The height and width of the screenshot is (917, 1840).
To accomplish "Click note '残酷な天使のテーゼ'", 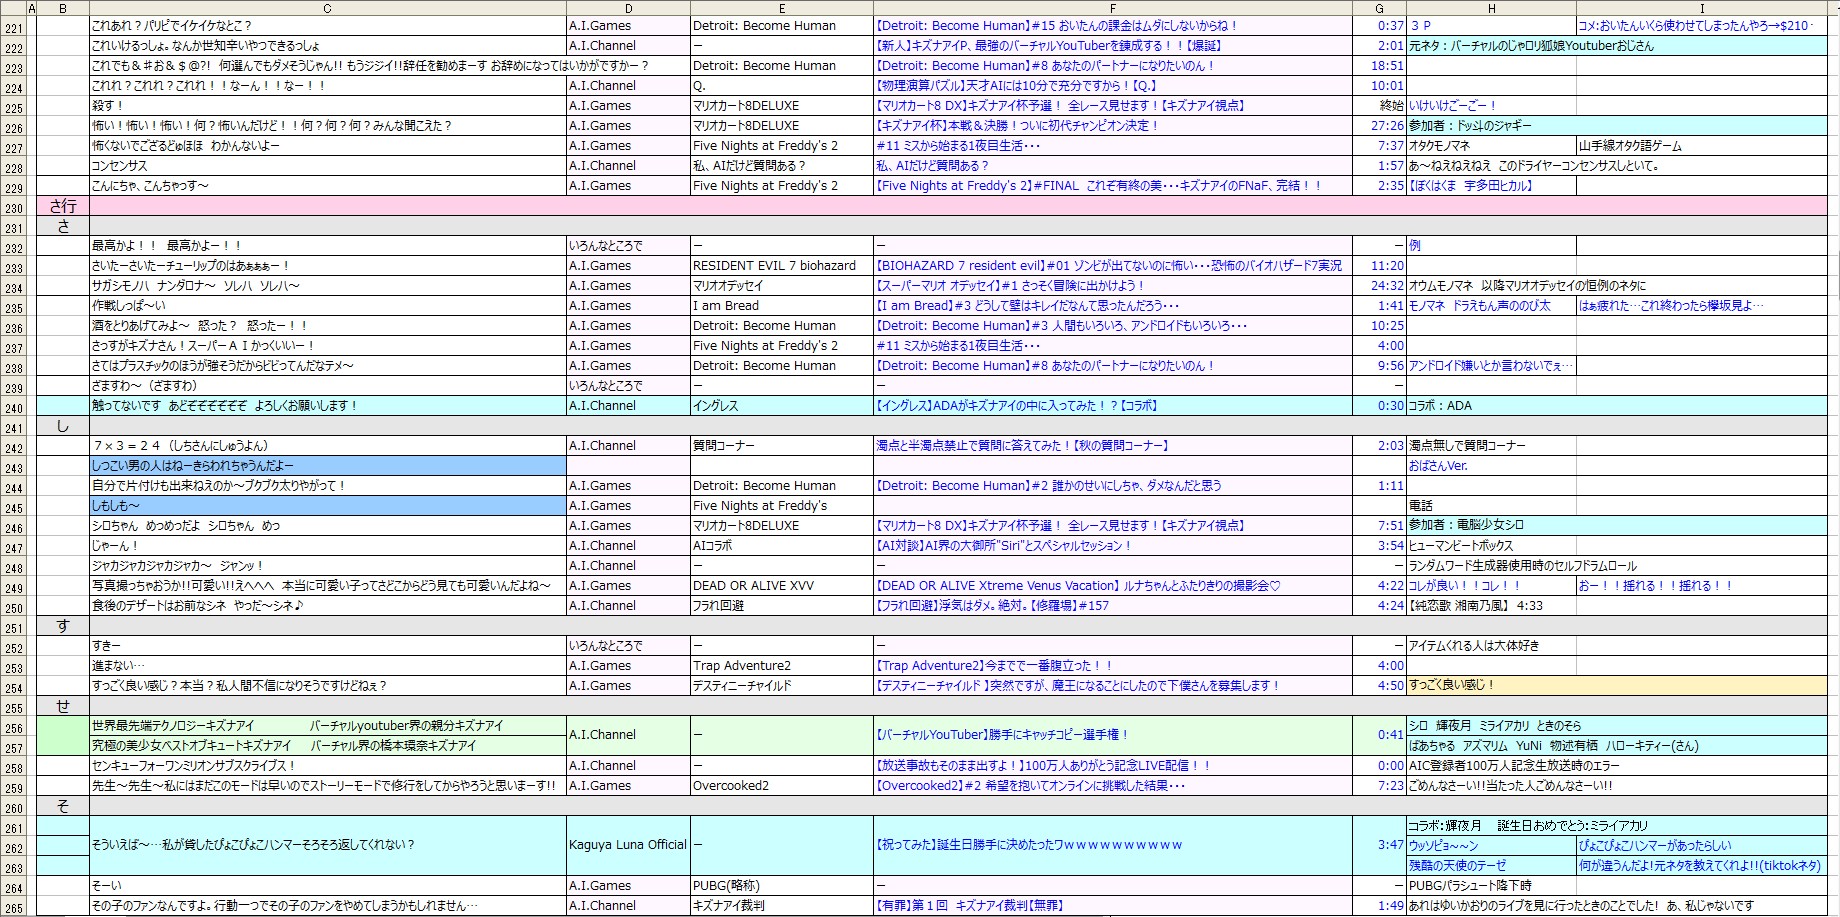I will 1457,866.
